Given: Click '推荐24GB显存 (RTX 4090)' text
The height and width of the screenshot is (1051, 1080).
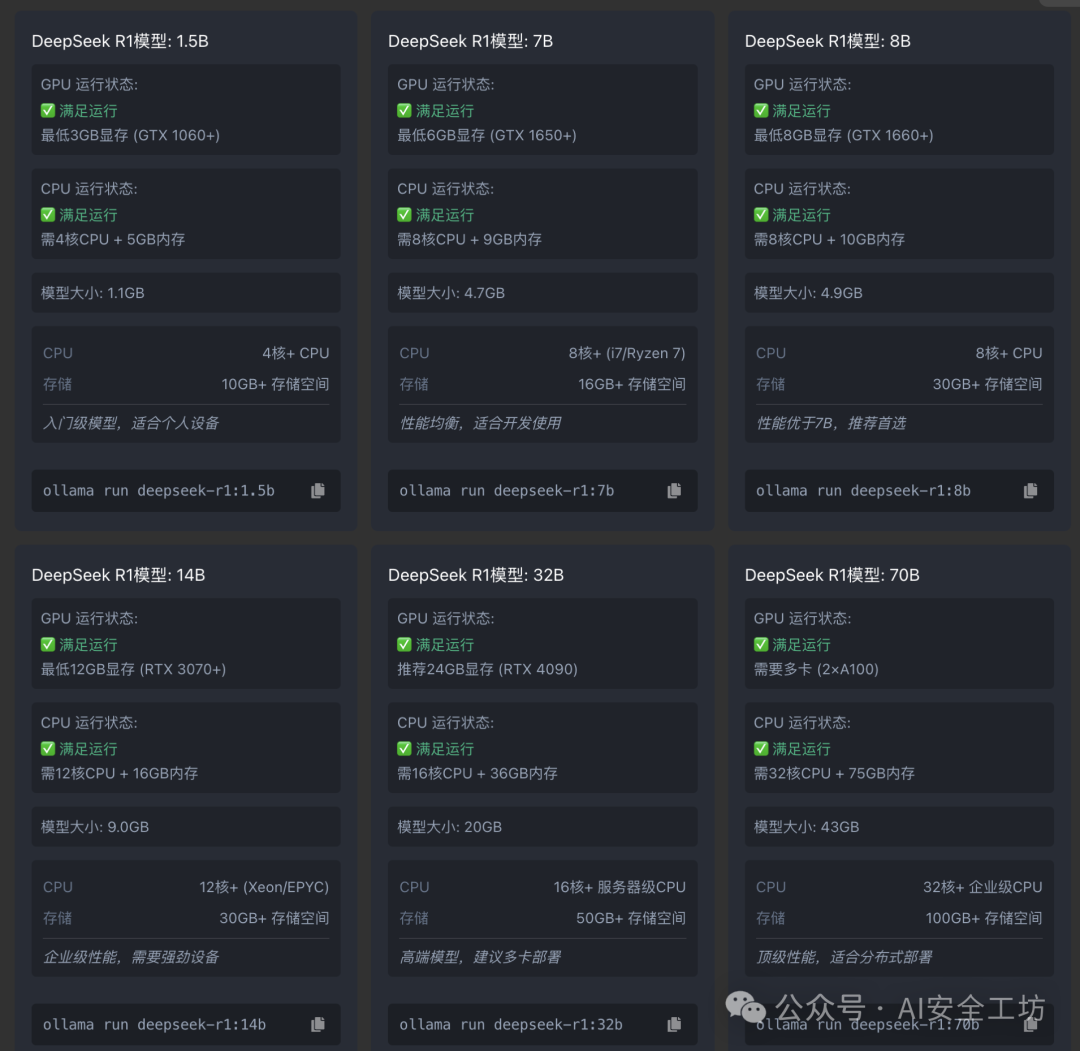Looking at the screenshot, I should coord(488,669).
